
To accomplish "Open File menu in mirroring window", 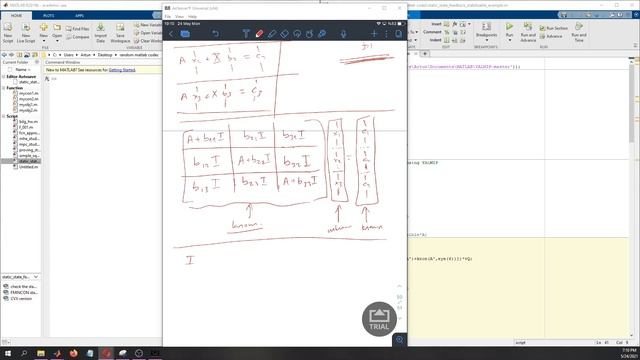I will [167, 16].
